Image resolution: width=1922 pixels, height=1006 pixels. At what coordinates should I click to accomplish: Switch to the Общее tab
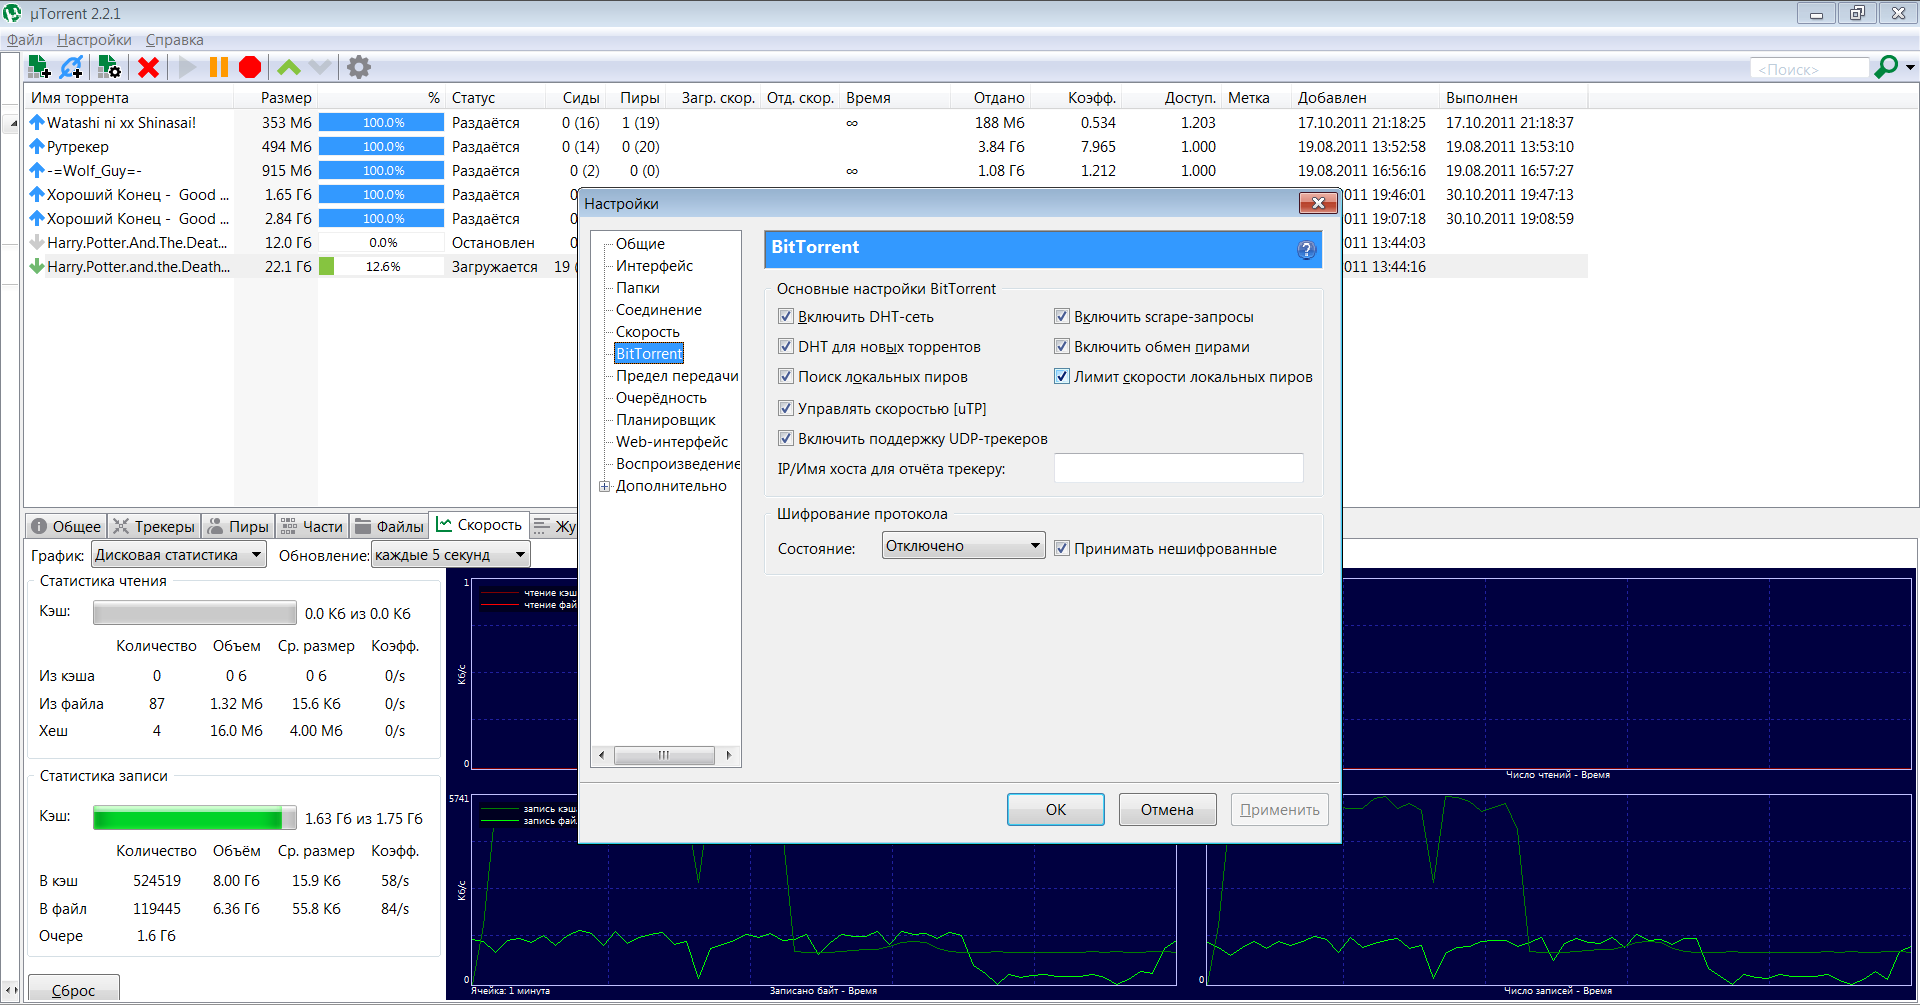click(x=66, y=526)
